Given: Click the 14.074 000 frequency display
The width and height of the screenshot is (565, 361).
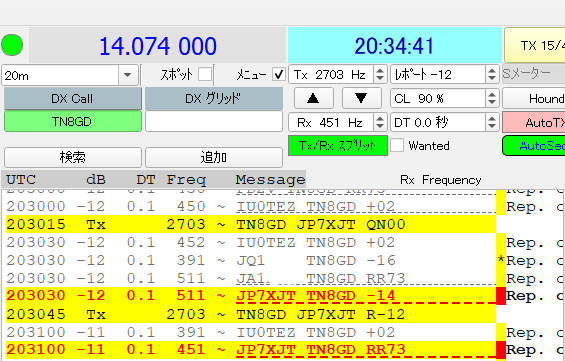Looking at the screenshot, I should click(x=158, y=46).
